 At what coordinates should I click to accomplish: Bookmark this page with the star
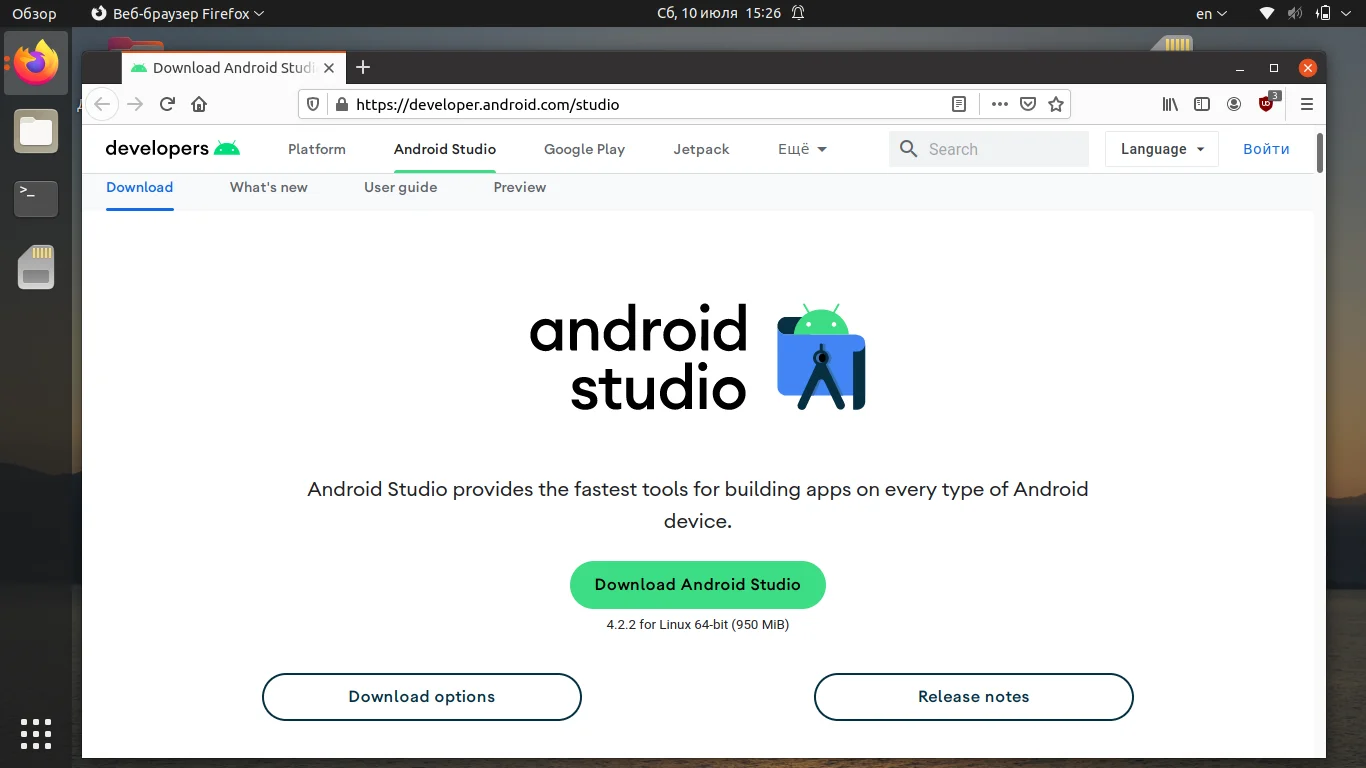coord(1056,104)
